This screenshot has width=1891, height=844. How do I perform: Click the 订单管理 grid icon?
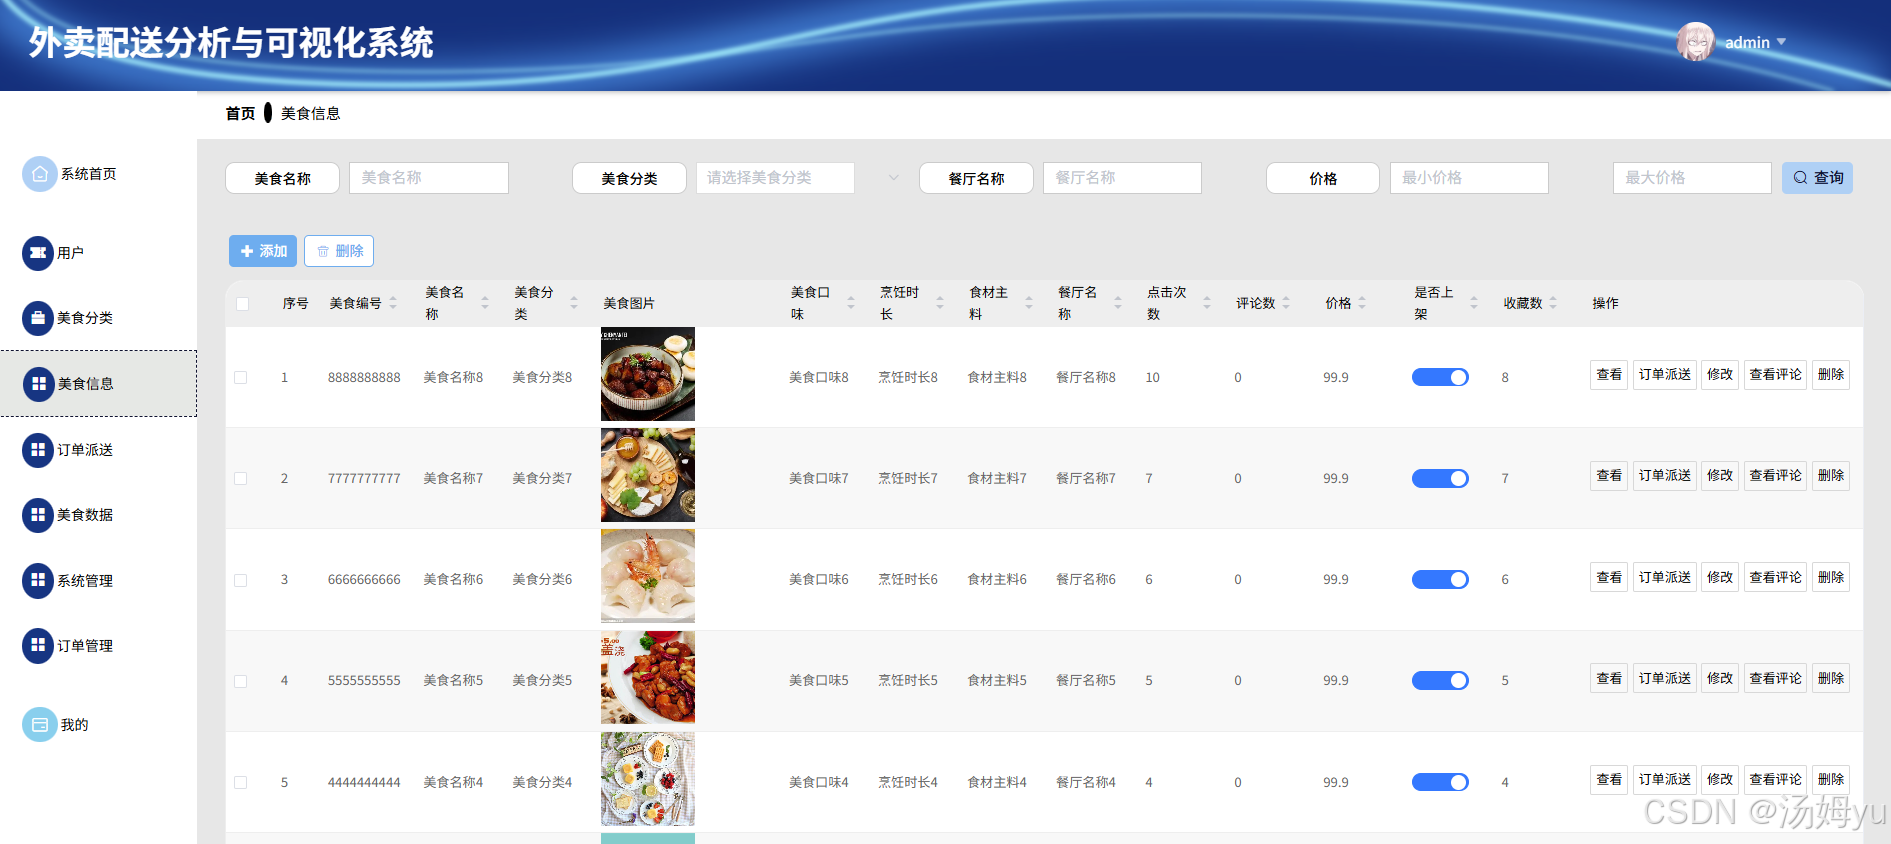(x=38, y=646)
